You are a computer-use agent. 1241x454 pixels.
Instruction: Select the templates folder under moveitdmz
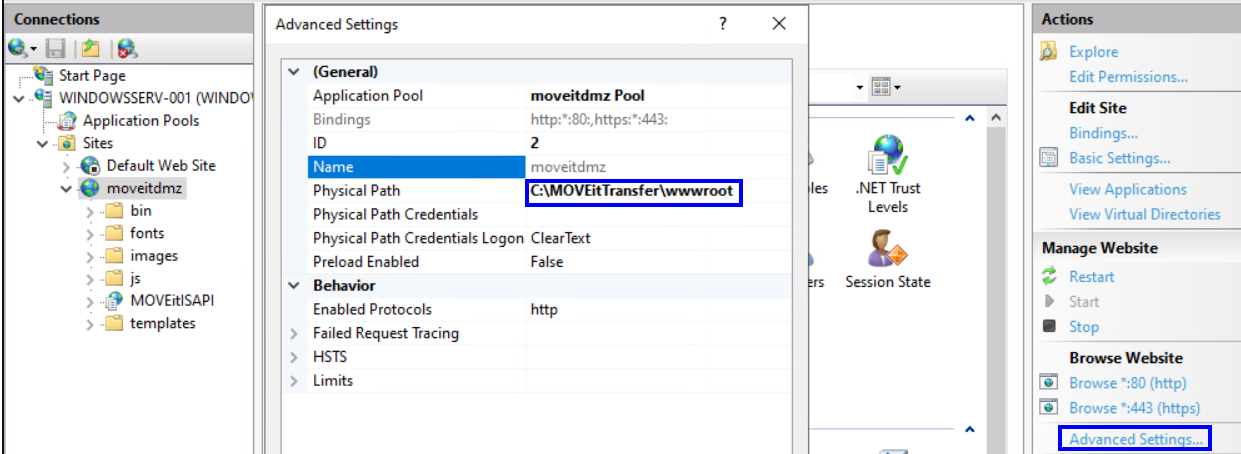(x=162, y=323)
